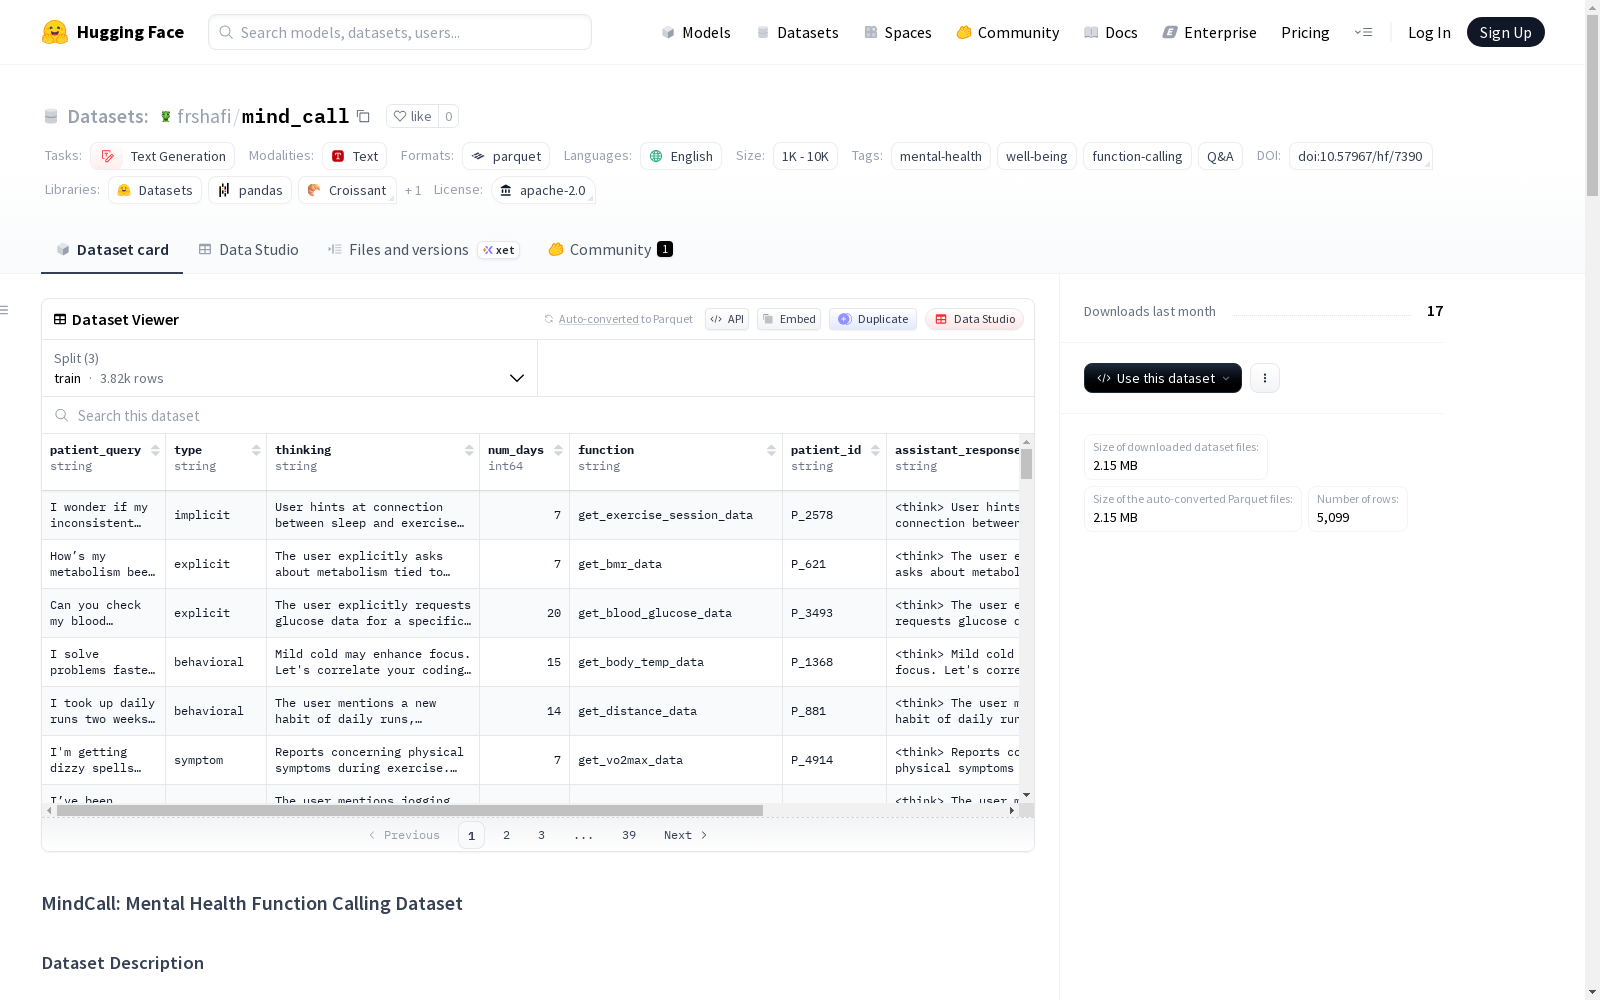Click the search magnifier in dataset search
1600x1000 pixels.
[x=62, y=415]
